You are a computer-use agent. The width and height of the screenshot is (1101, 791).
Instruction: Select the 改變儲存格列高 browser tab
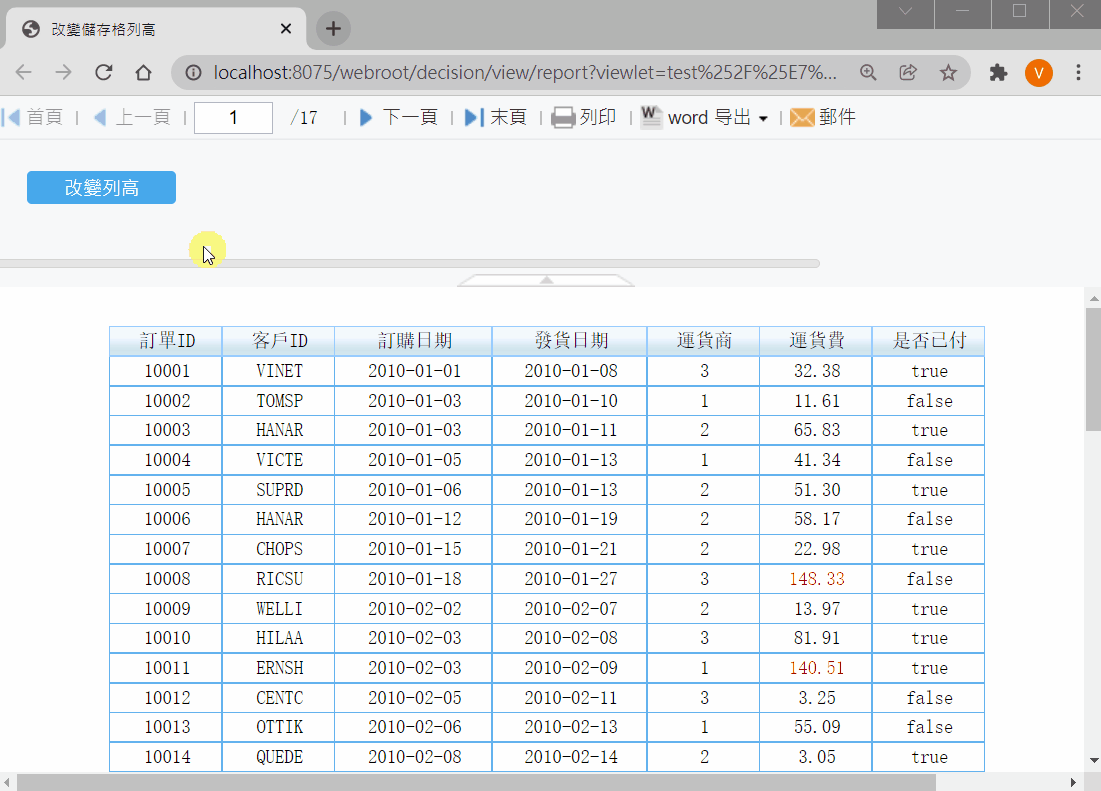coord(150,29)
